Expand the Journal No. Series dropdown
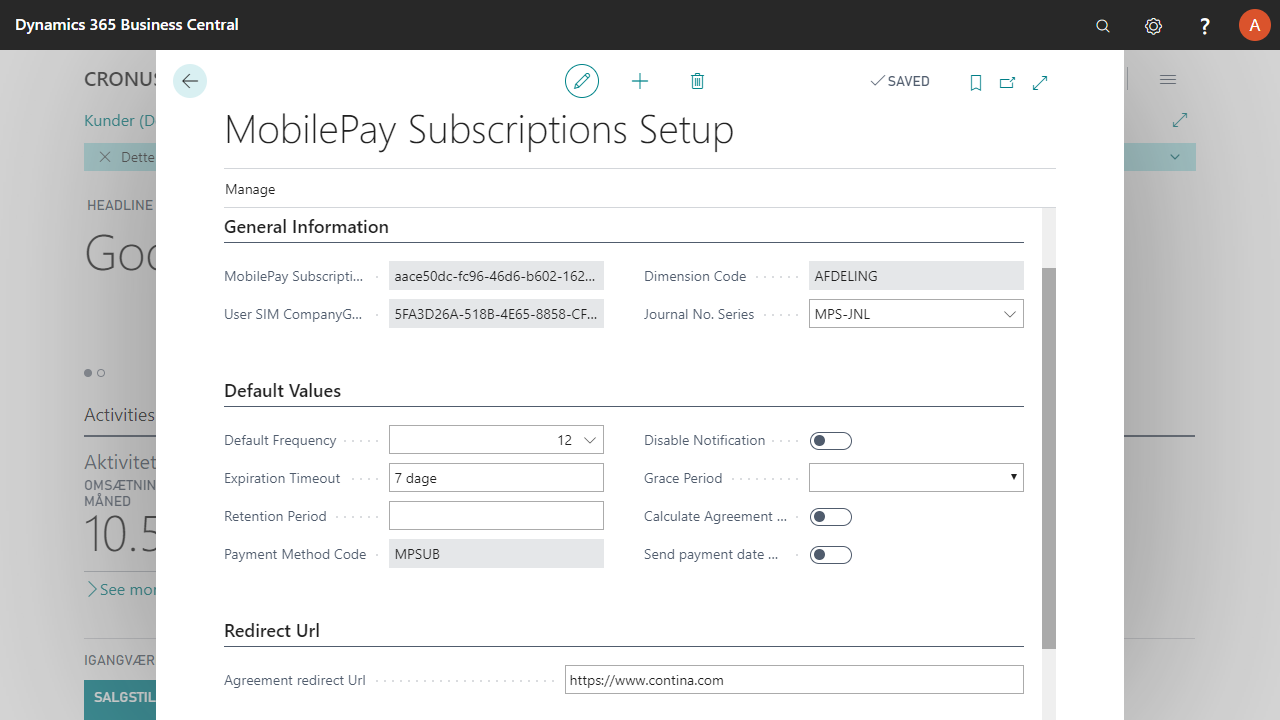The width and height of the screenshot is (1280, 720). tap(1009, 314)
